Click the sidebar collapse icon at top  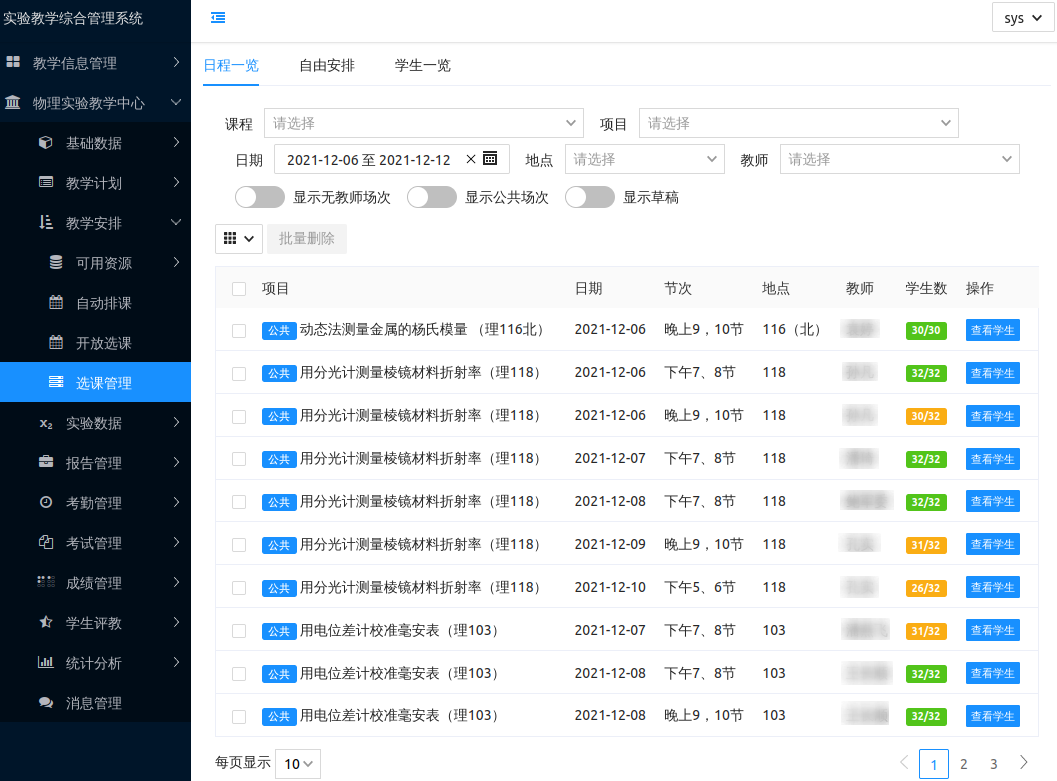218,17
